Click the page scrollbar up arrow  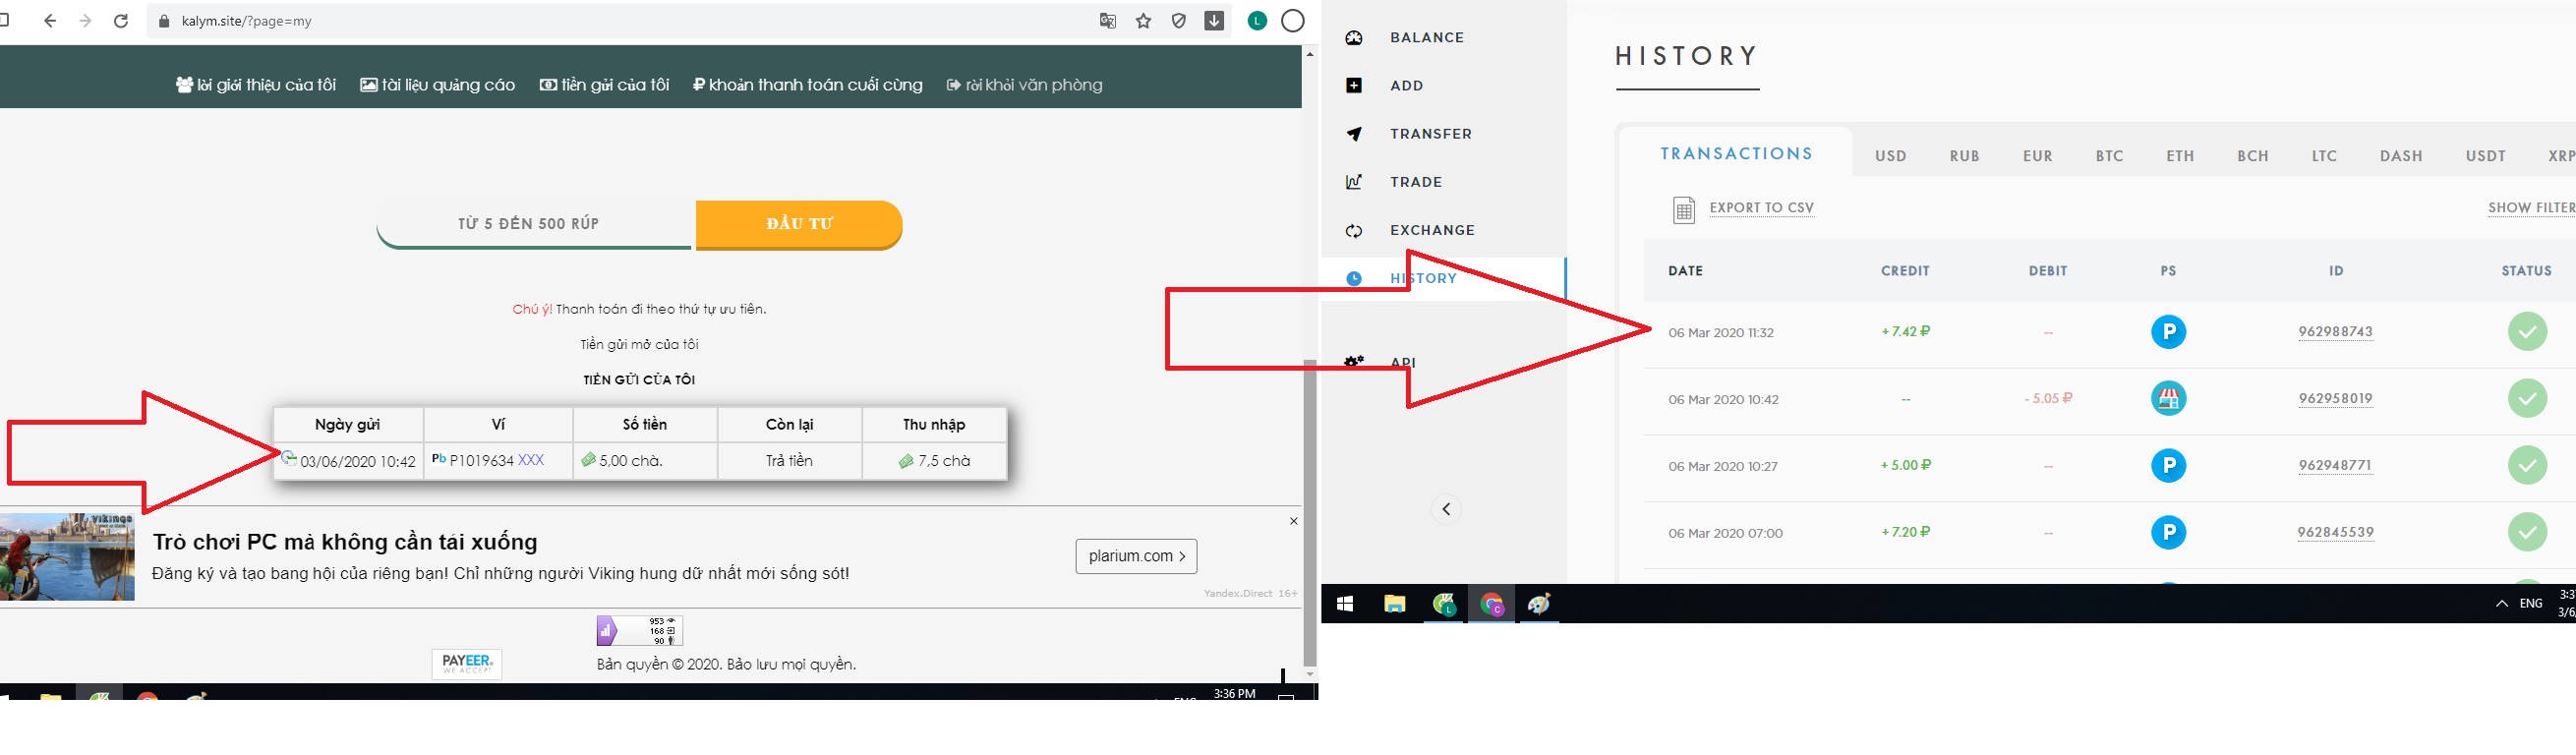pyautogui.click(x=1310, y=54)
